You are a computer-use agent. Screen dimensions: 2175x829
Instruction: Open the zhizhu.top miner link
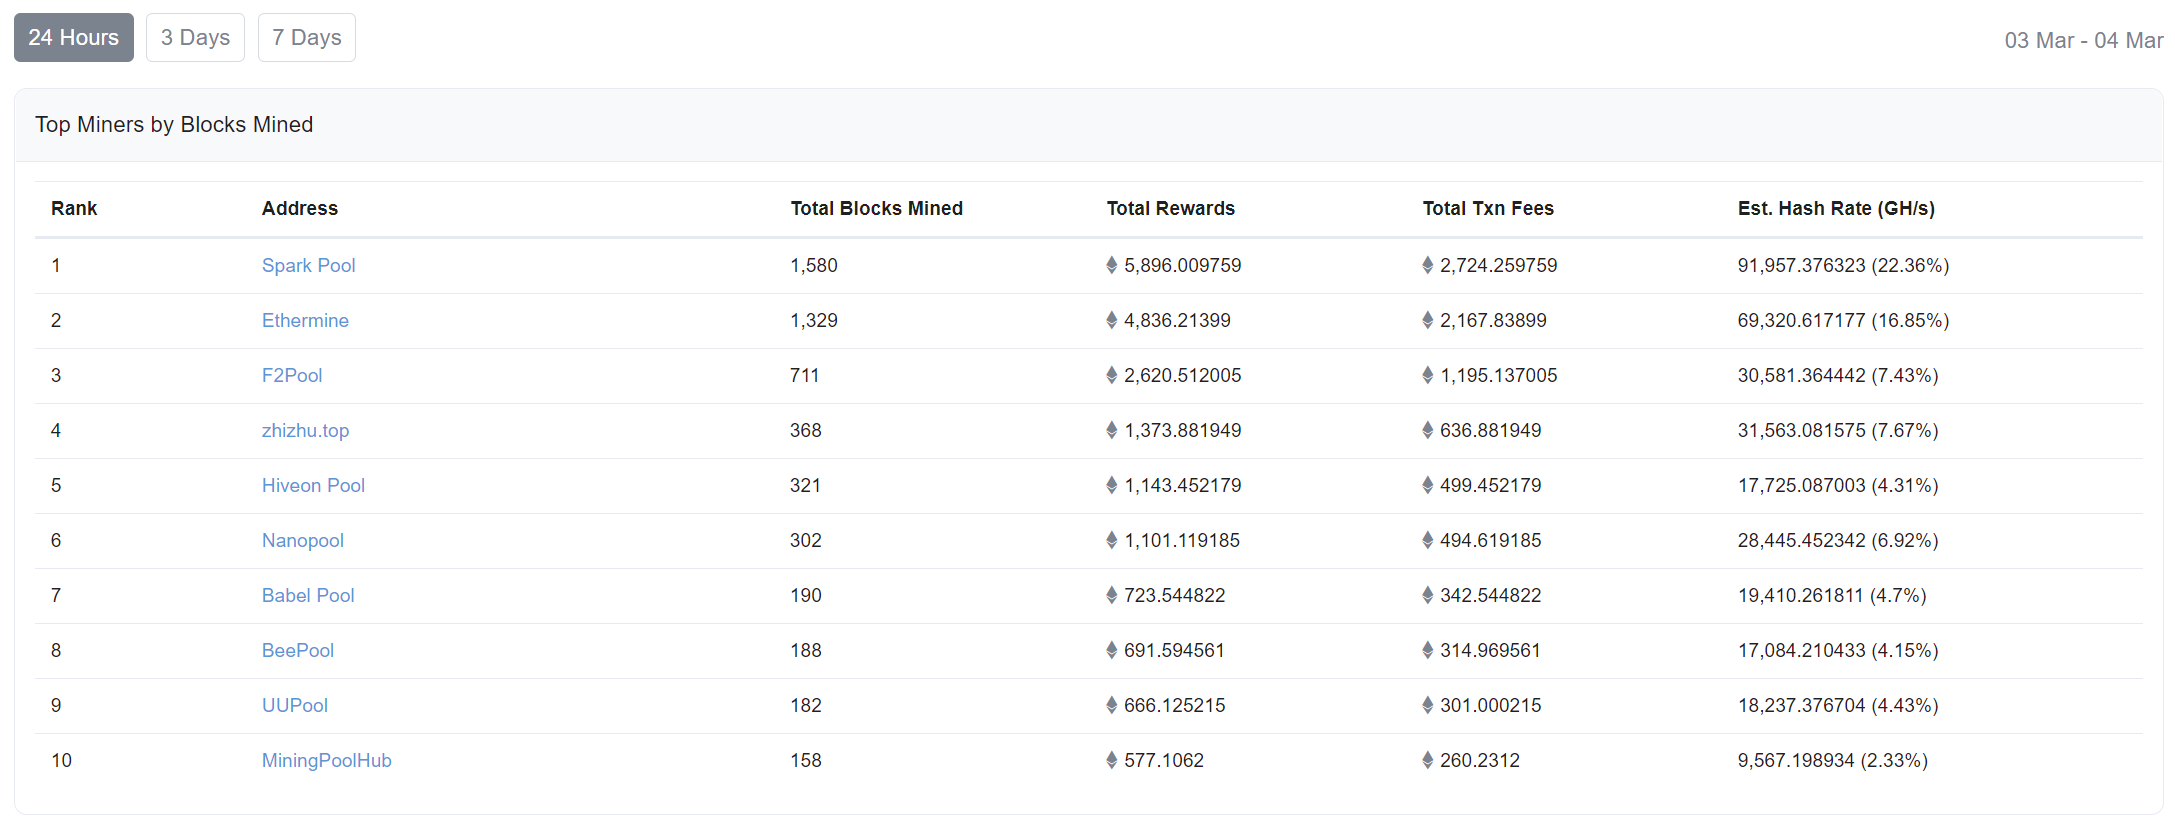pyautogui.click(x=305, y=431)
